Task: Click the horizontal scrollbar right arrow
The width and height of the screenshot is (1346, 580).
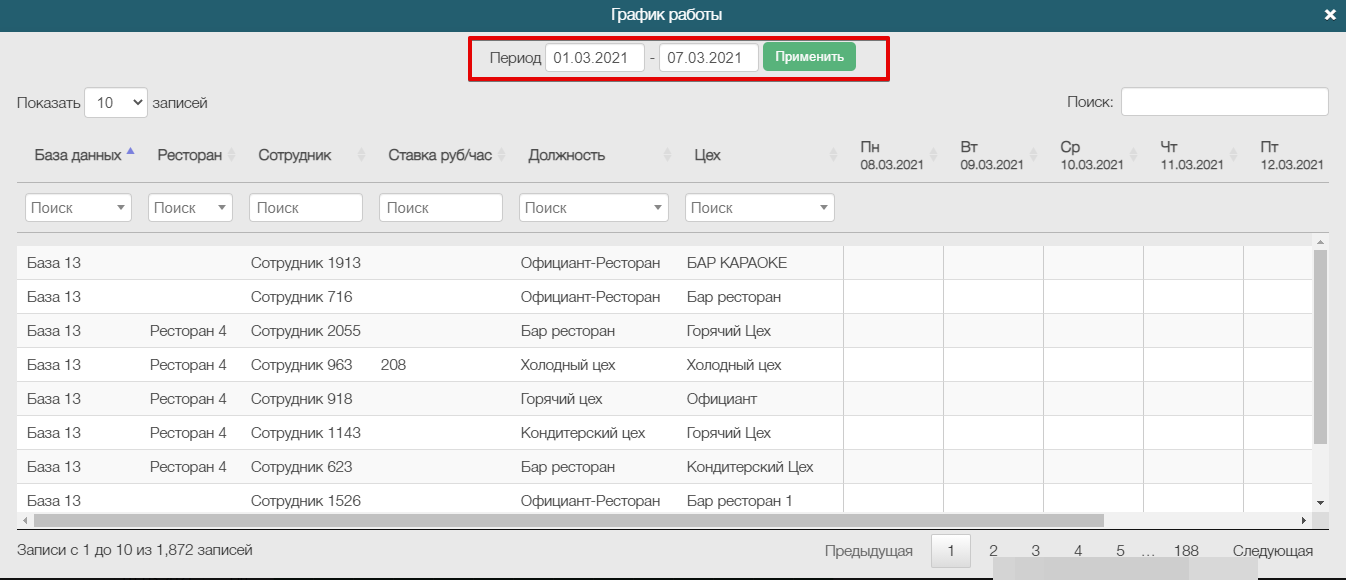Action: [x=1303, y=521]
